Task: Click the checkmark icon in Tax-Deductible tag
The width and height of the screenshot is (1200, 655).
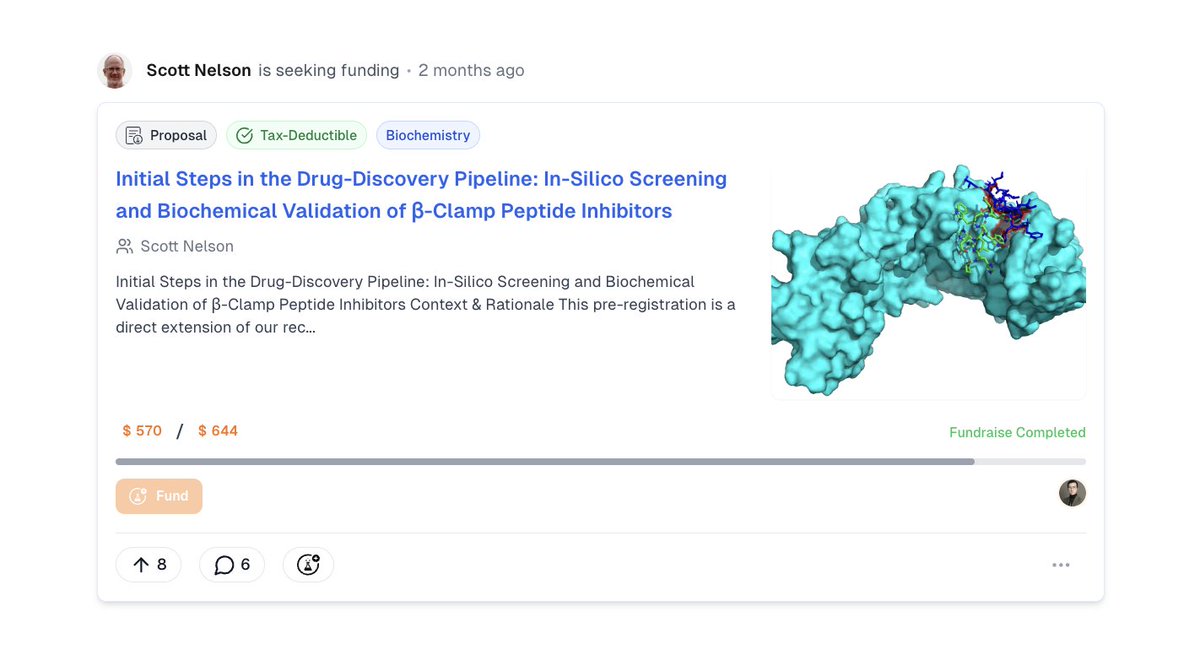Action: coord(244,135)
